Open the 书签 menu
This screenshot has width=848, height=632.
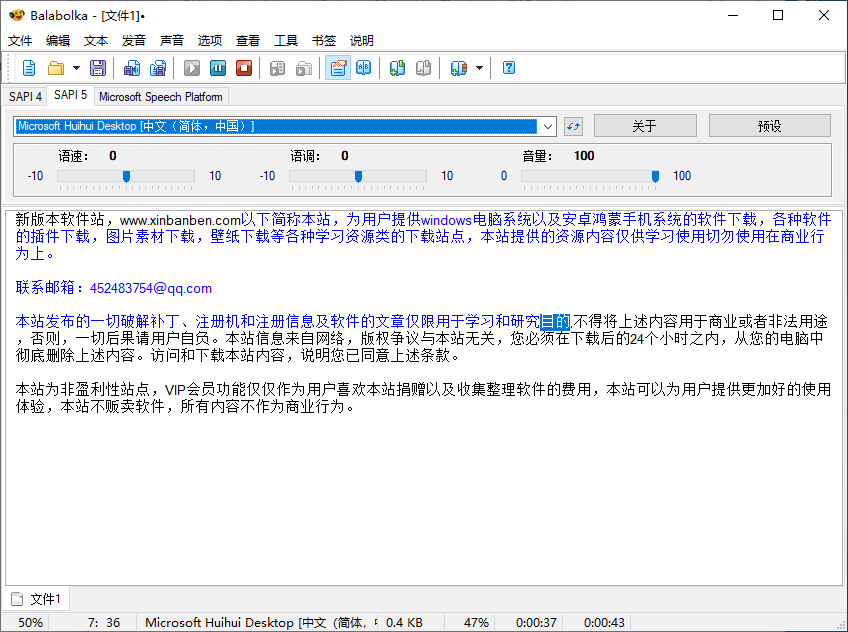point(324,41)
